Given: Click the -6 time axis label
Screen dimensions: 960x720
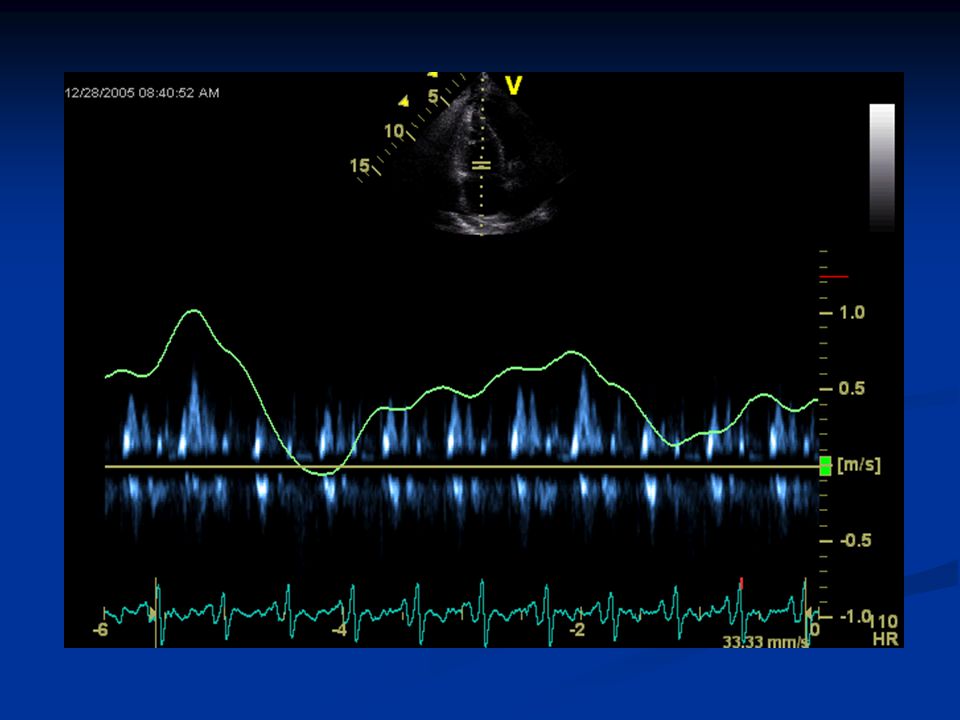Looking at the screenshot, I should (x=100, y=630).
